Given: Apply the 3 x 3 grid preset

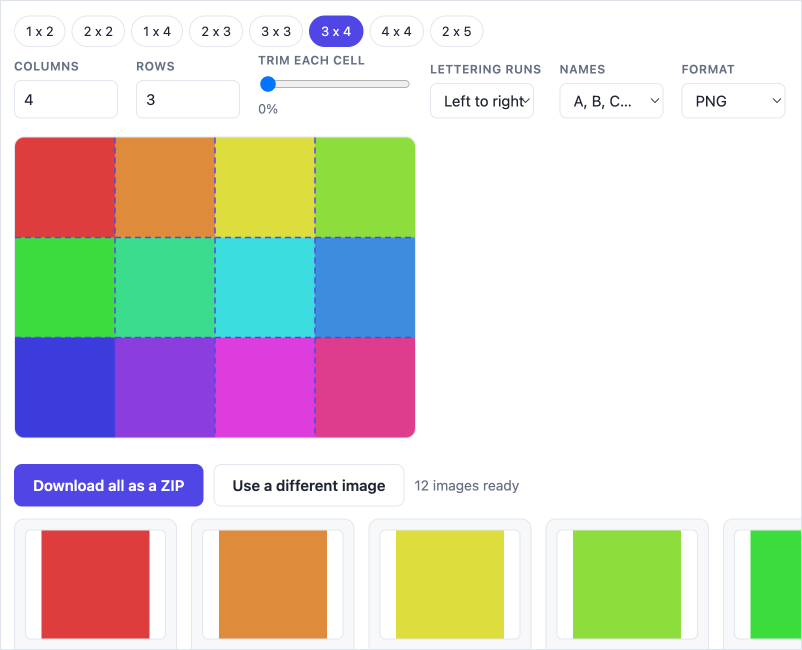Looking at the screenshot, I should coord(276,31).
